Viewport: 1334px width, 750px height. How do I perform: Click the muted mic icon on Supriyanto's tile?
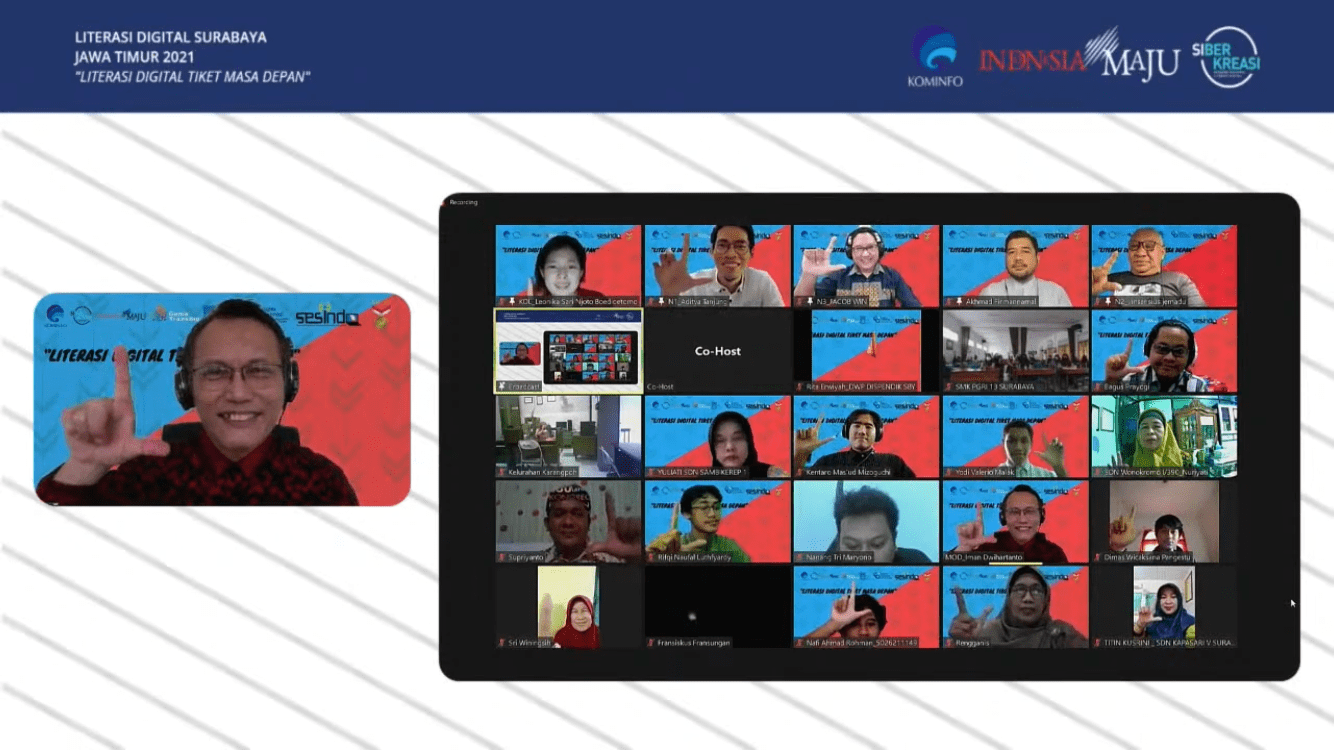pos(501,557)
